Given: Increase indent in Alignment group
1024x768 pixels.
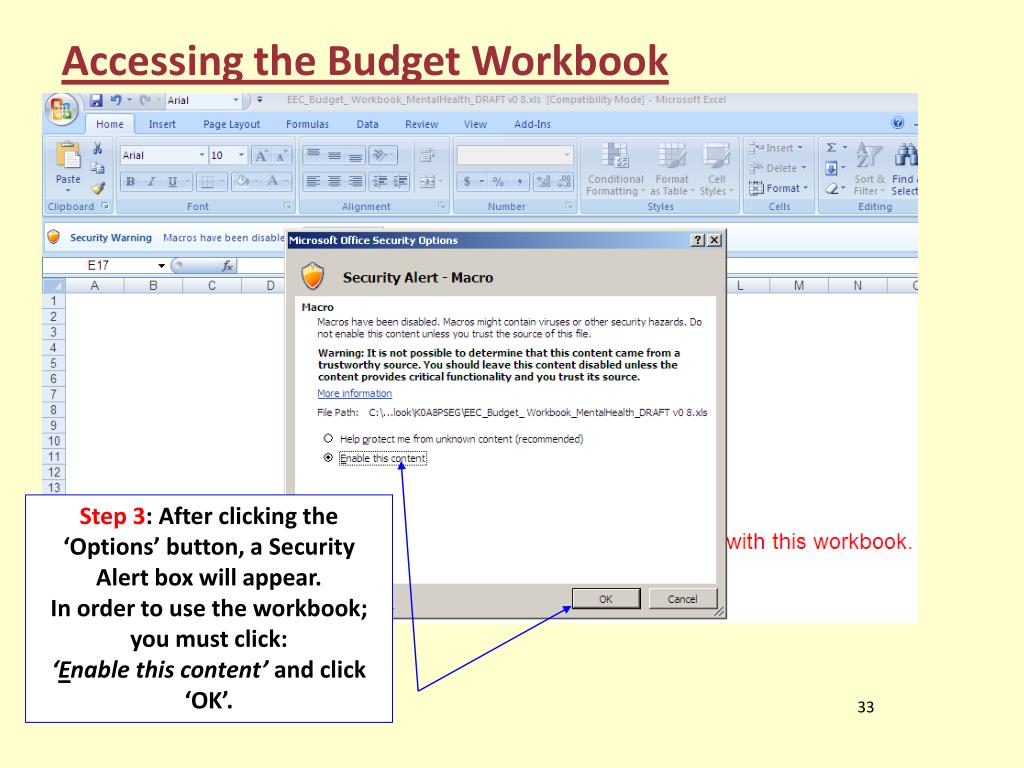Looking at the screenshot, I should [x=400, y=181].
